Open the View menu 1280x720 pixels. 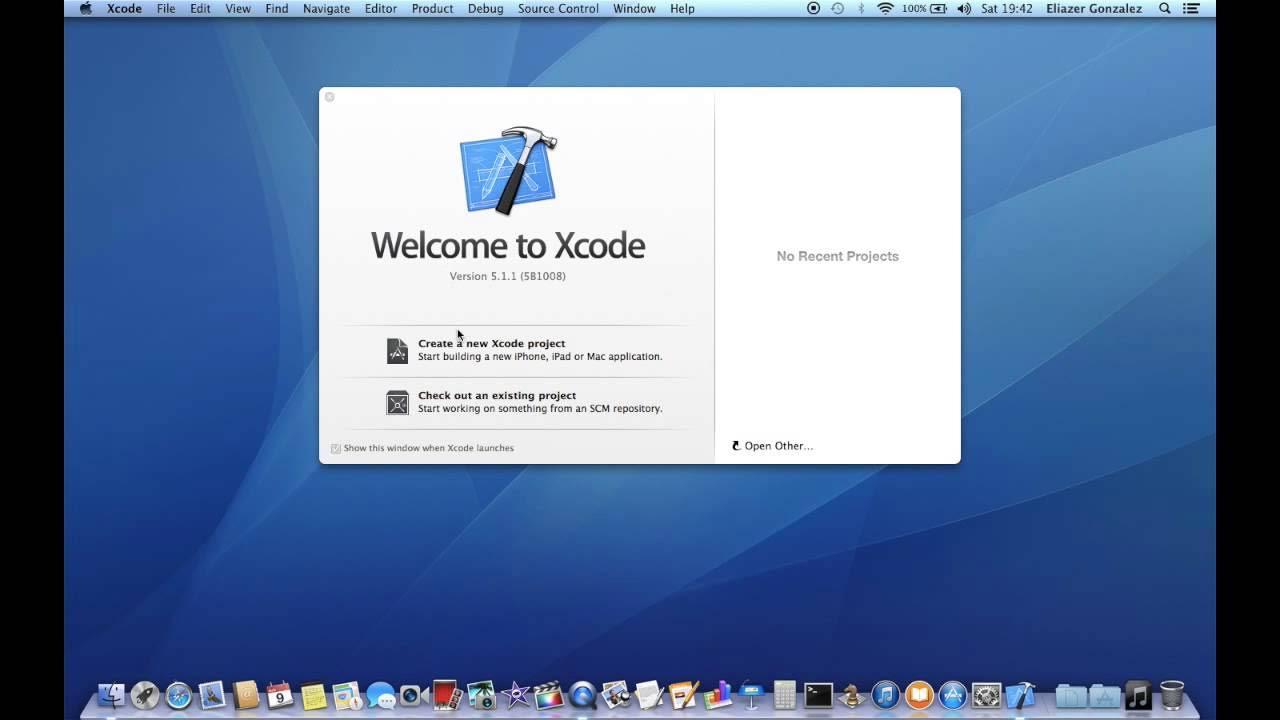point(238,8)
